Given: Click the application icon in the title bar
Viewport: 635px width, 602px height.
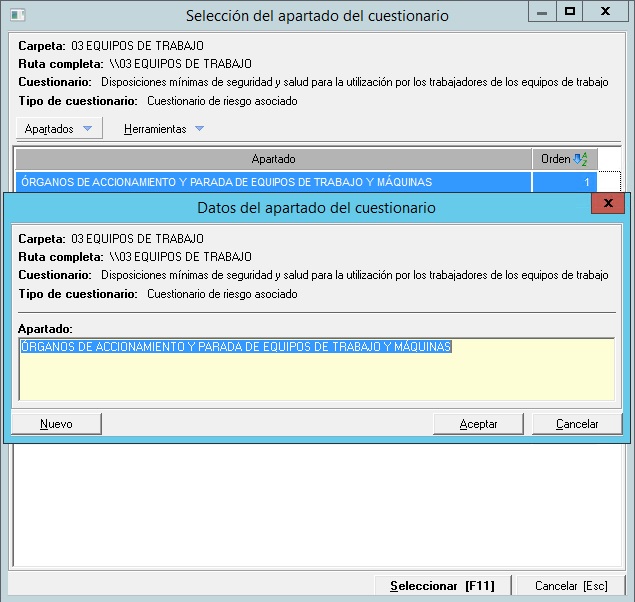Looking at the screenshot, I should click(15, 15).
